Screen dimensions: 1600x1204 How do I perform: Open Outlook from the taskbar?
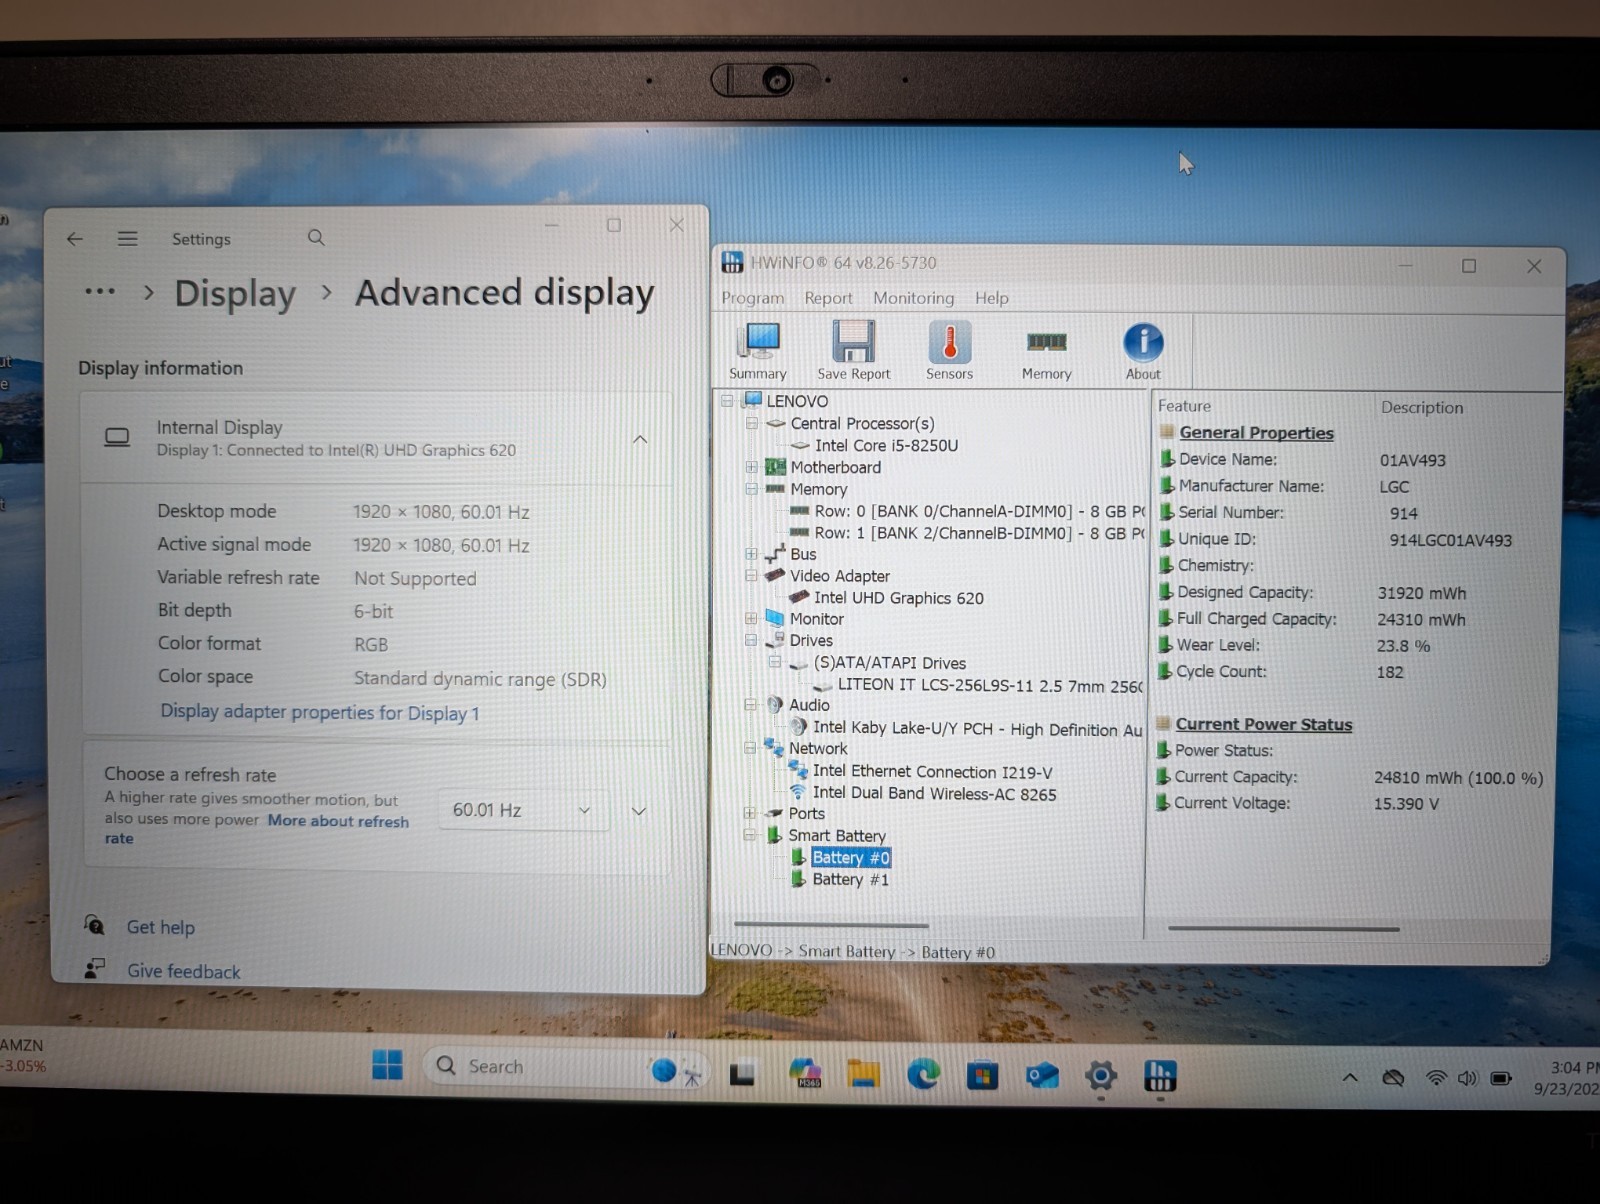point(1042,1076)
